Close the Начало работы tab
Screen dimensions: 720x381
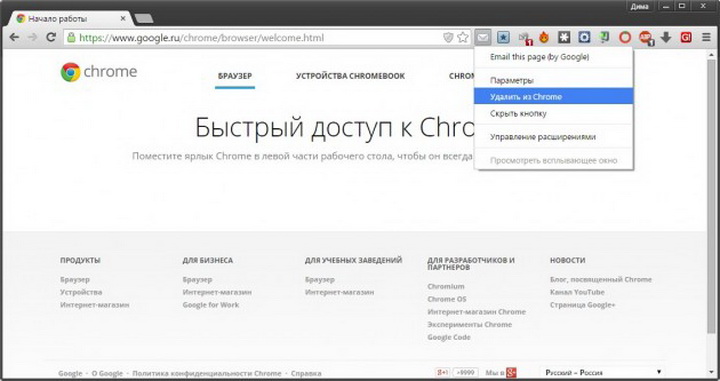coord(123,19)
